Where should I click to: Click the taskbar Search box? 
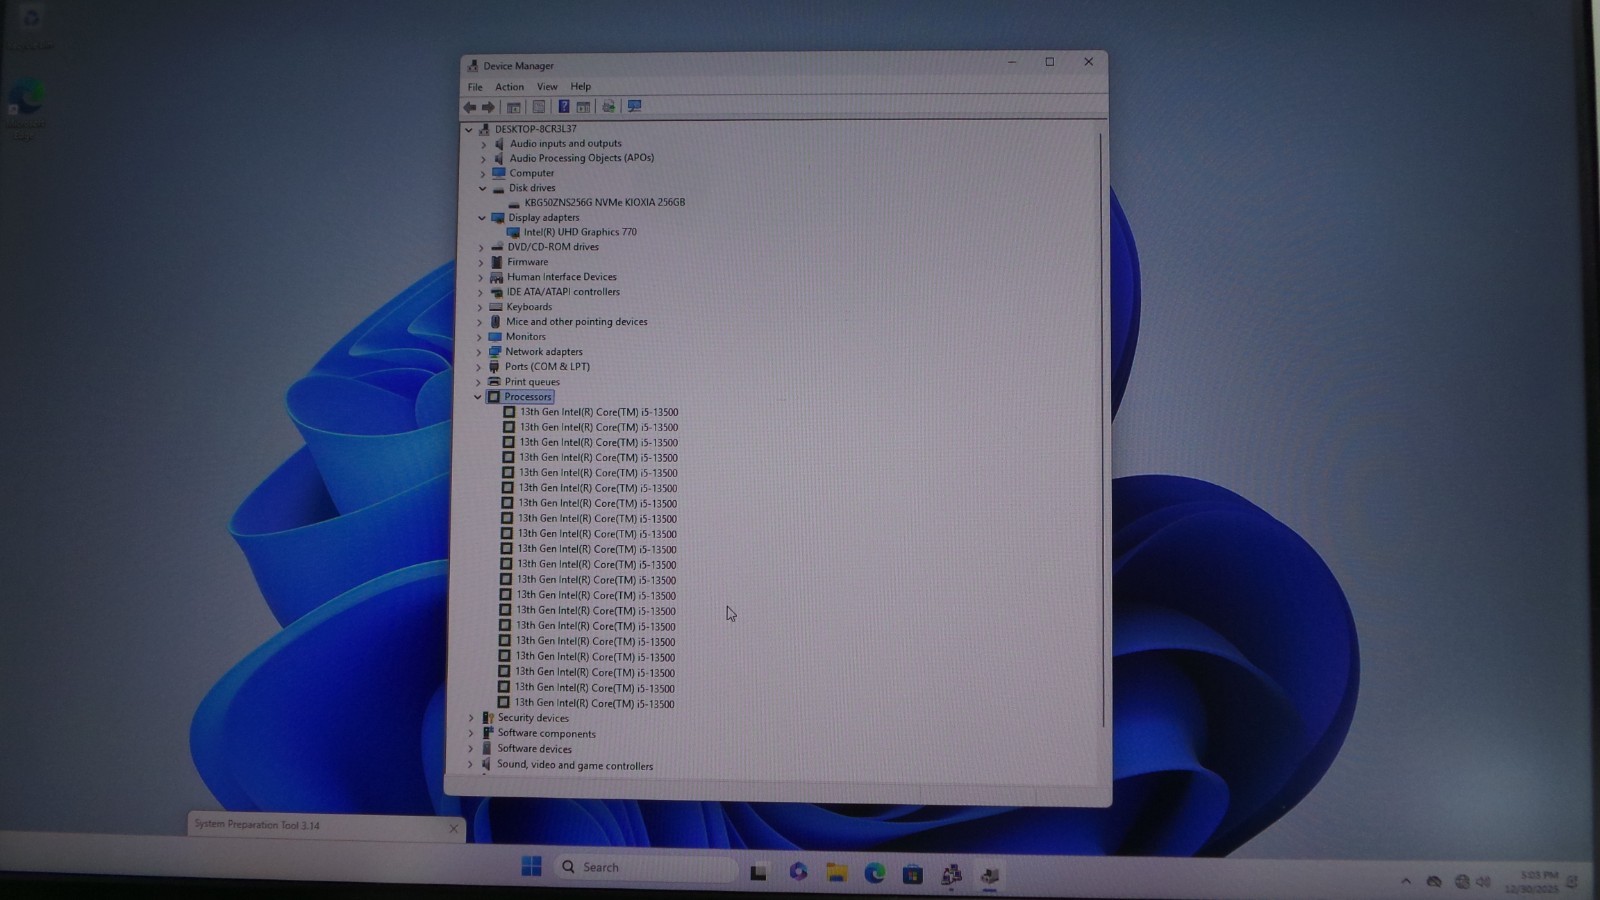coord(645,867)
